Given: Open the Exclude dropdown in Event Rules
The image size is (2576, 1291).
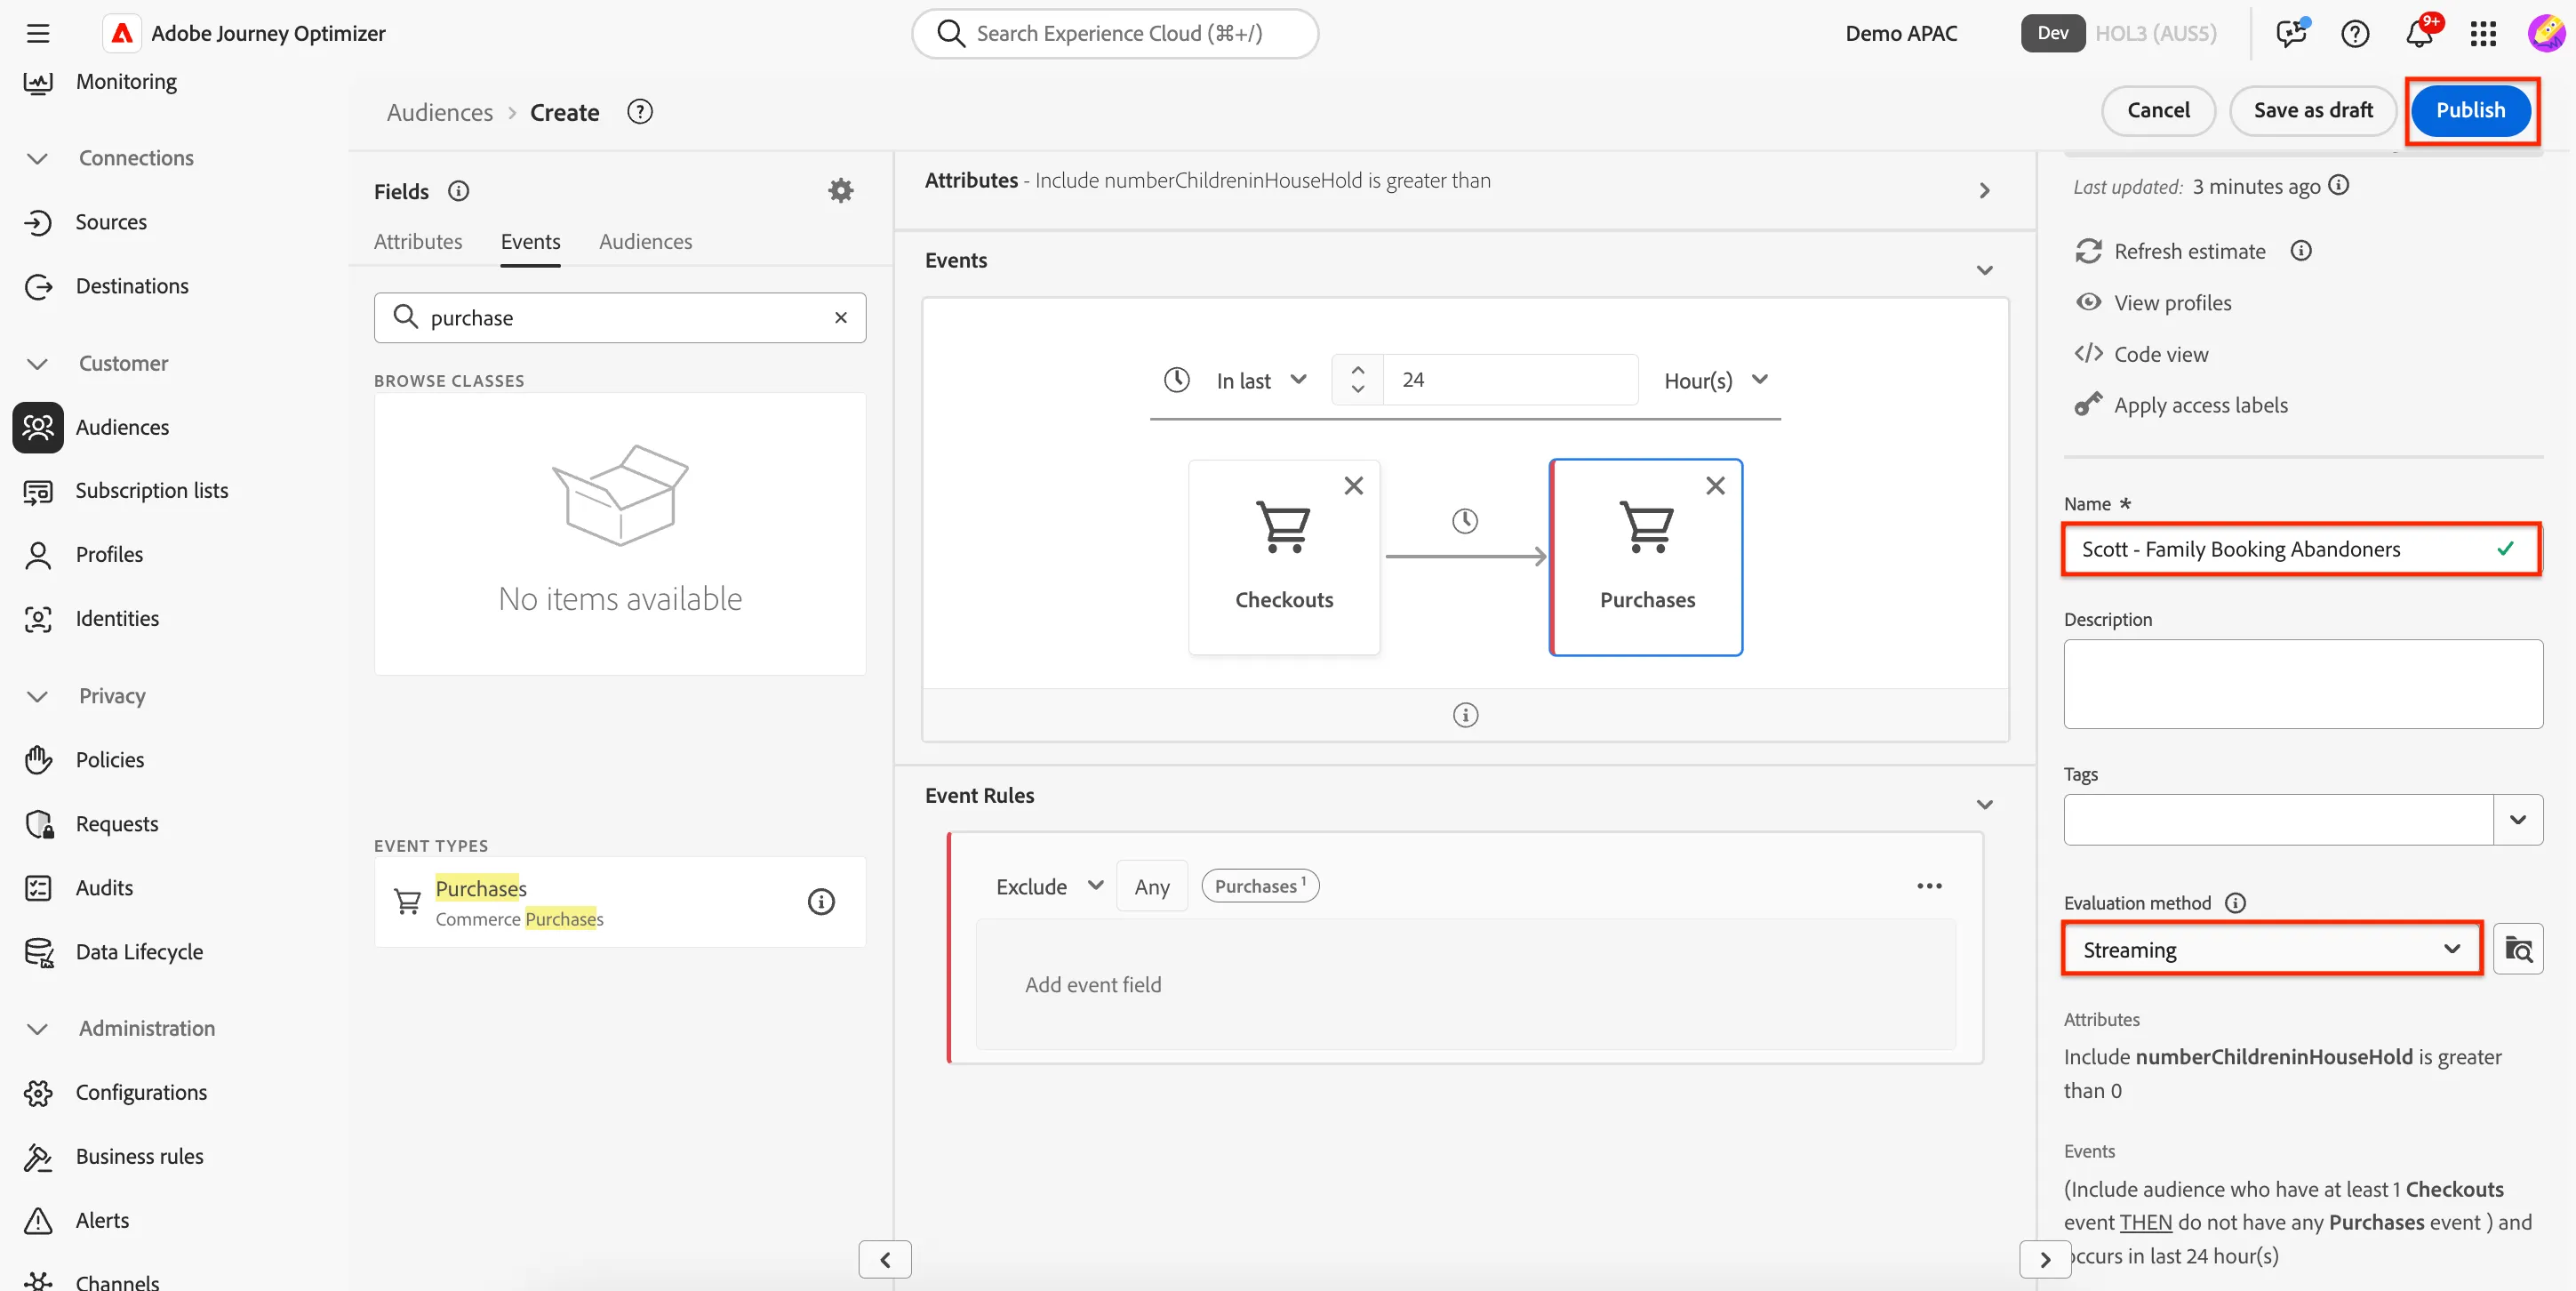Looking at the screenshot, I should click(x=1049, y=886).
